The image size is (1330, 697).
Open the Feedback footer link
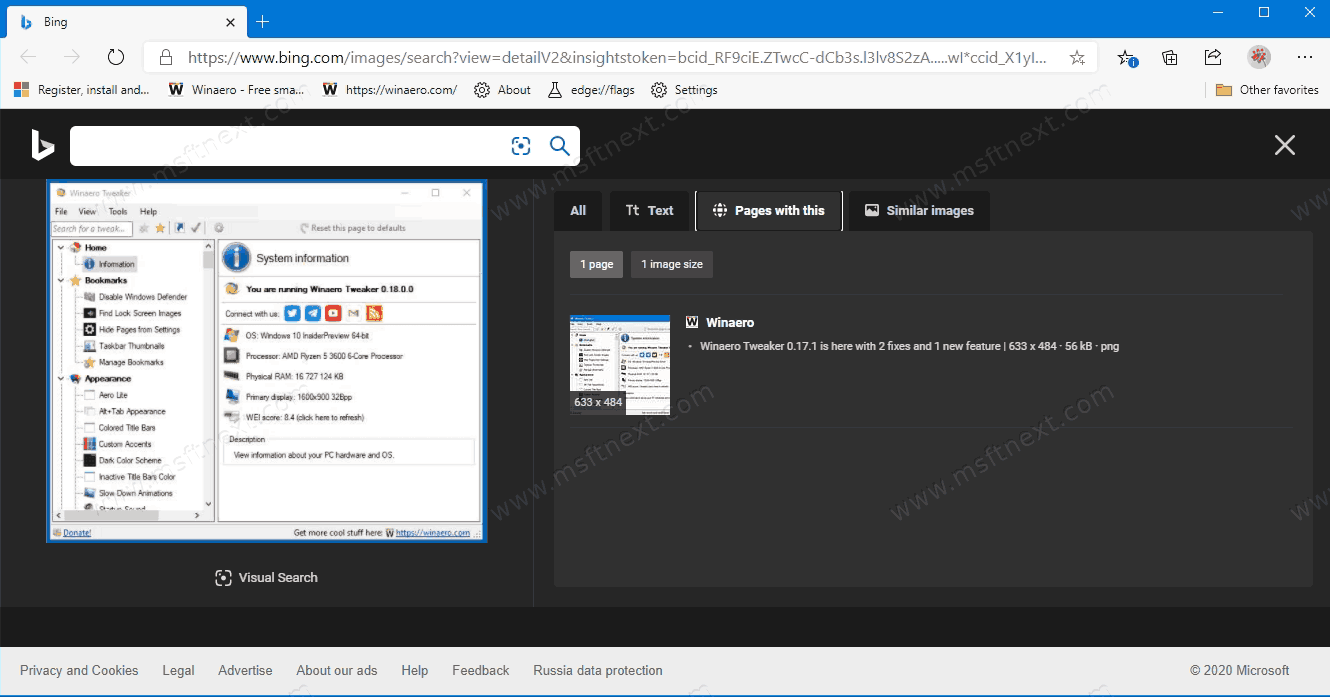481,671
